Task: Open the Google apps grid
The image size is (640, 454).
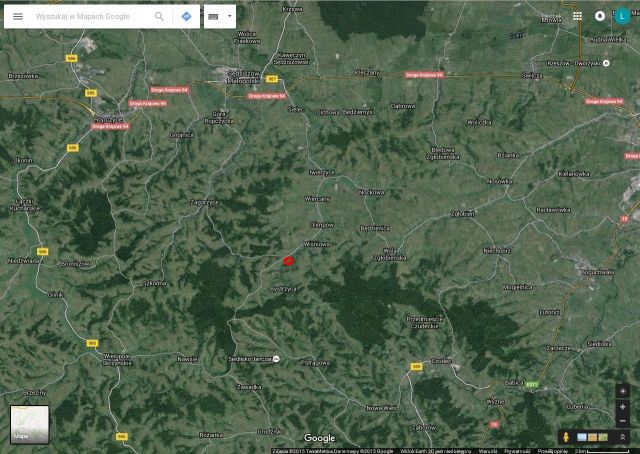Action: (577, 16)
